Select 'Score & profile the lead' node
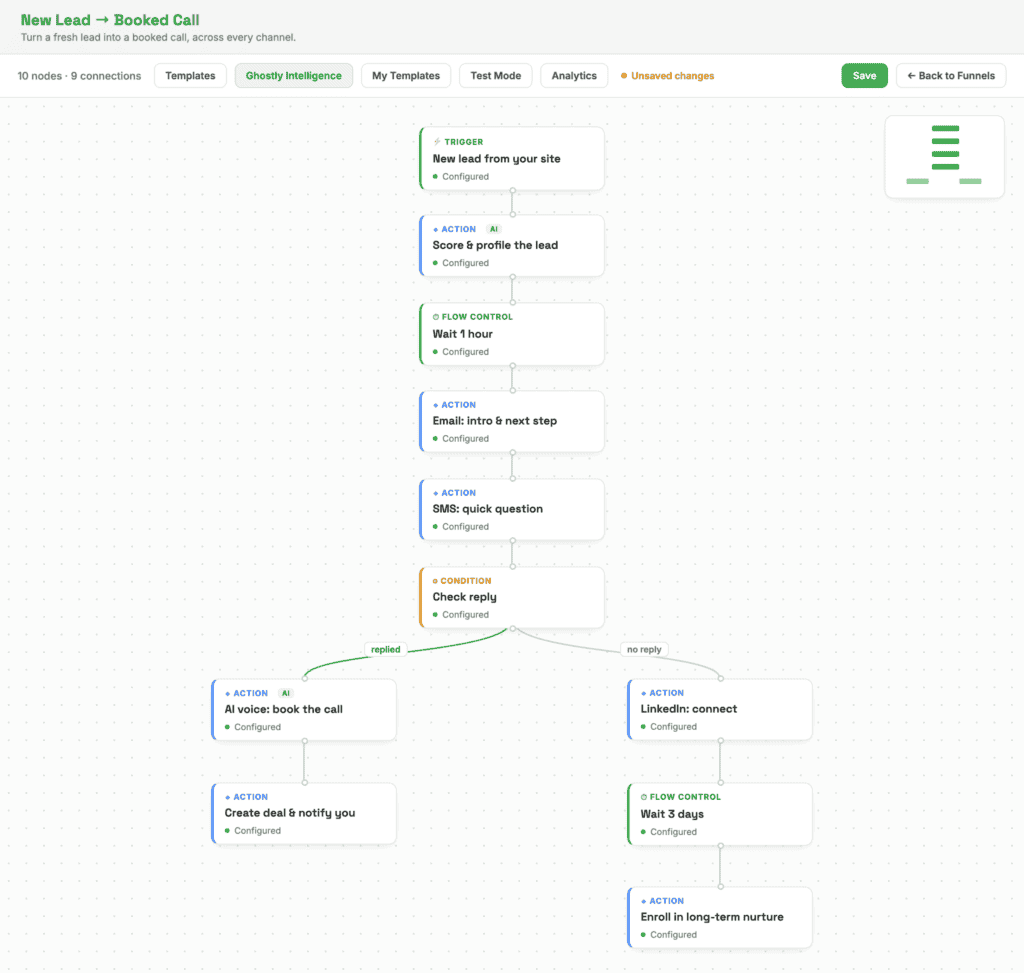 [x=512, y=246]
